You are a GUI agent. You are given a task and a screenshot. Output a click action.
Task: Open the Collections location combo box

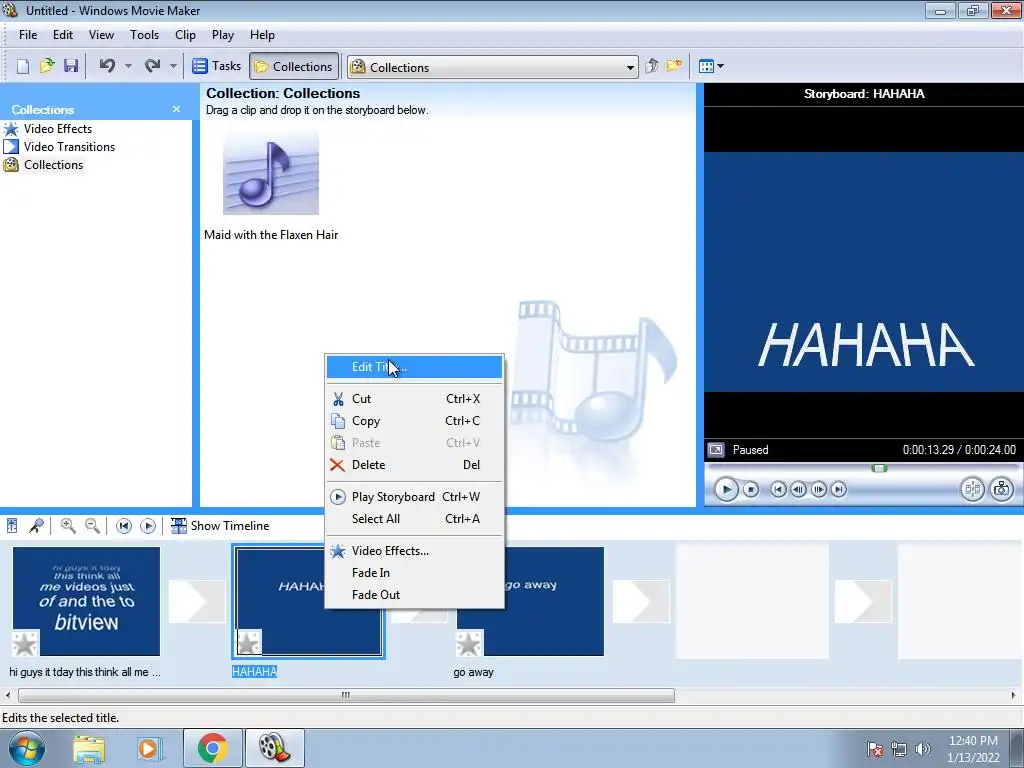click(x=492, y=67)
